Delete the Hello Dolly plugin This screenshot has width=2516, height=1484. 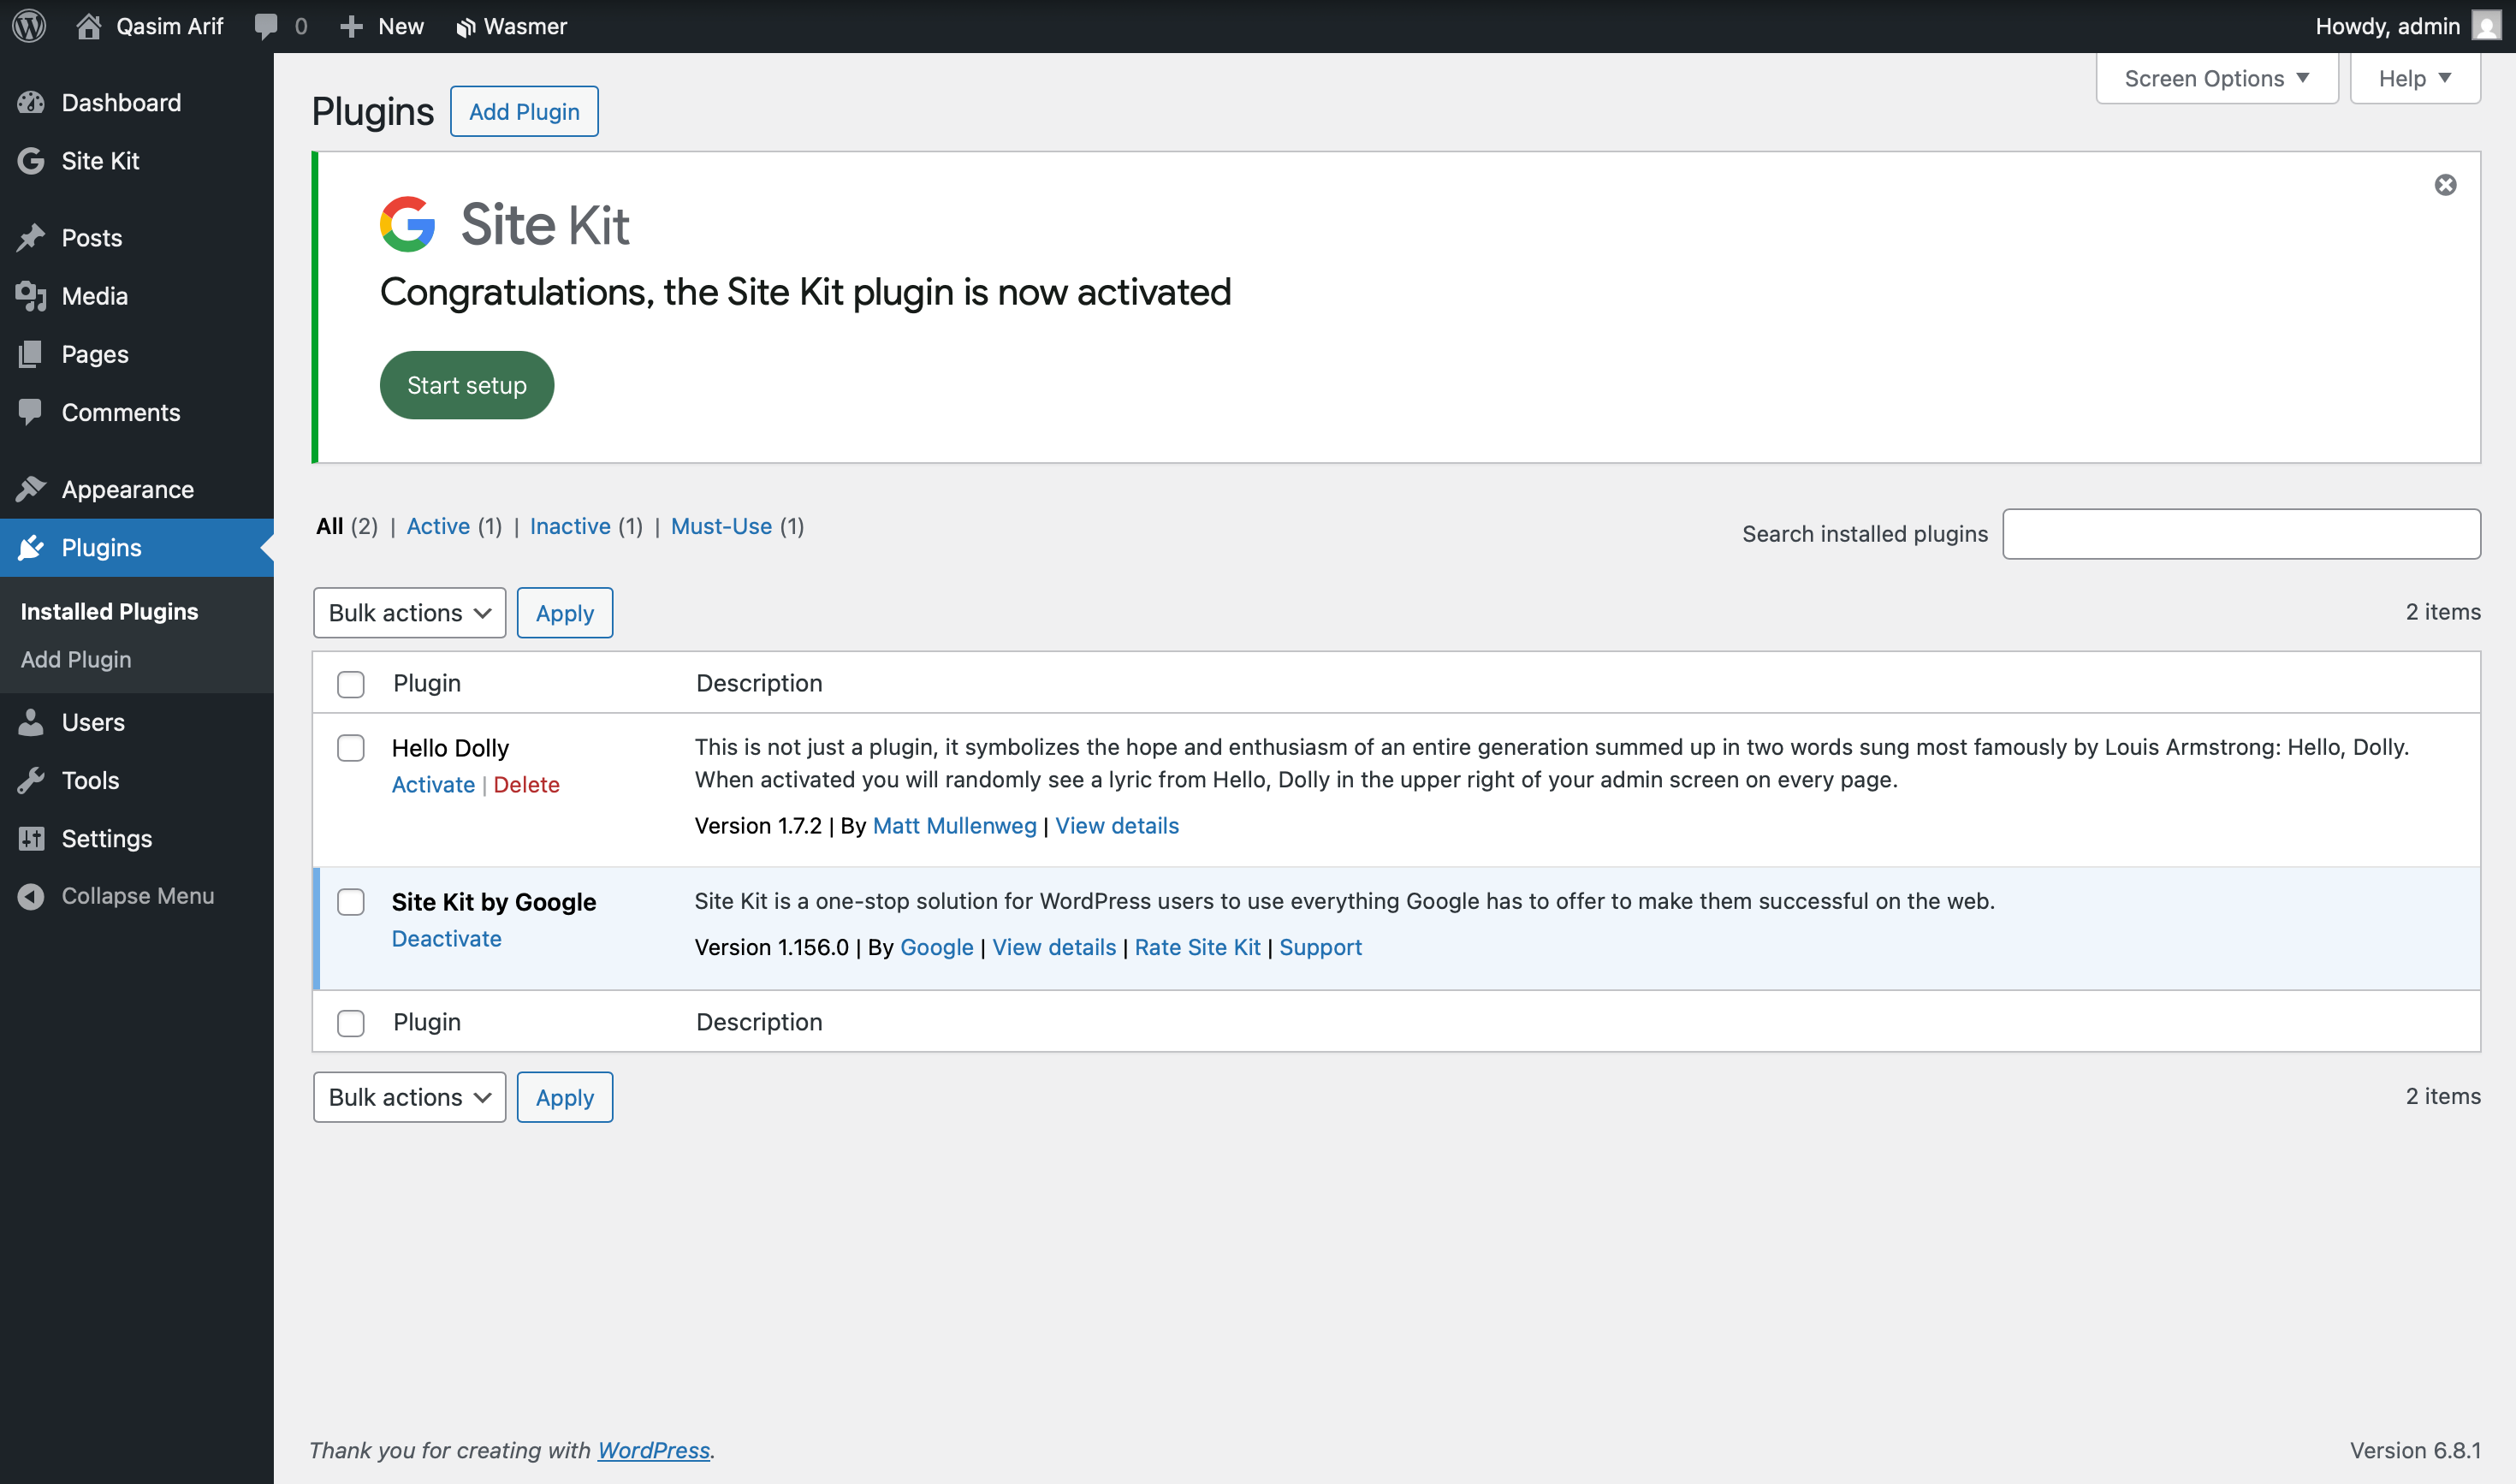[x=526, y=784]
